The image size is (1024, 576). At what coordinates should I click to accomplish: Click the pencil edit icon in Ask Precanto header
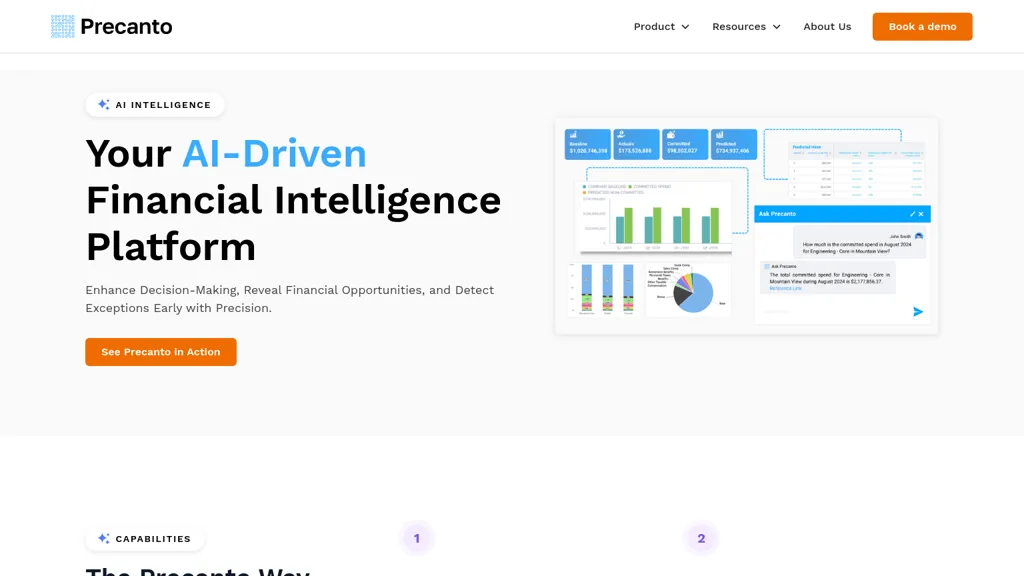(x=912, y=214)
